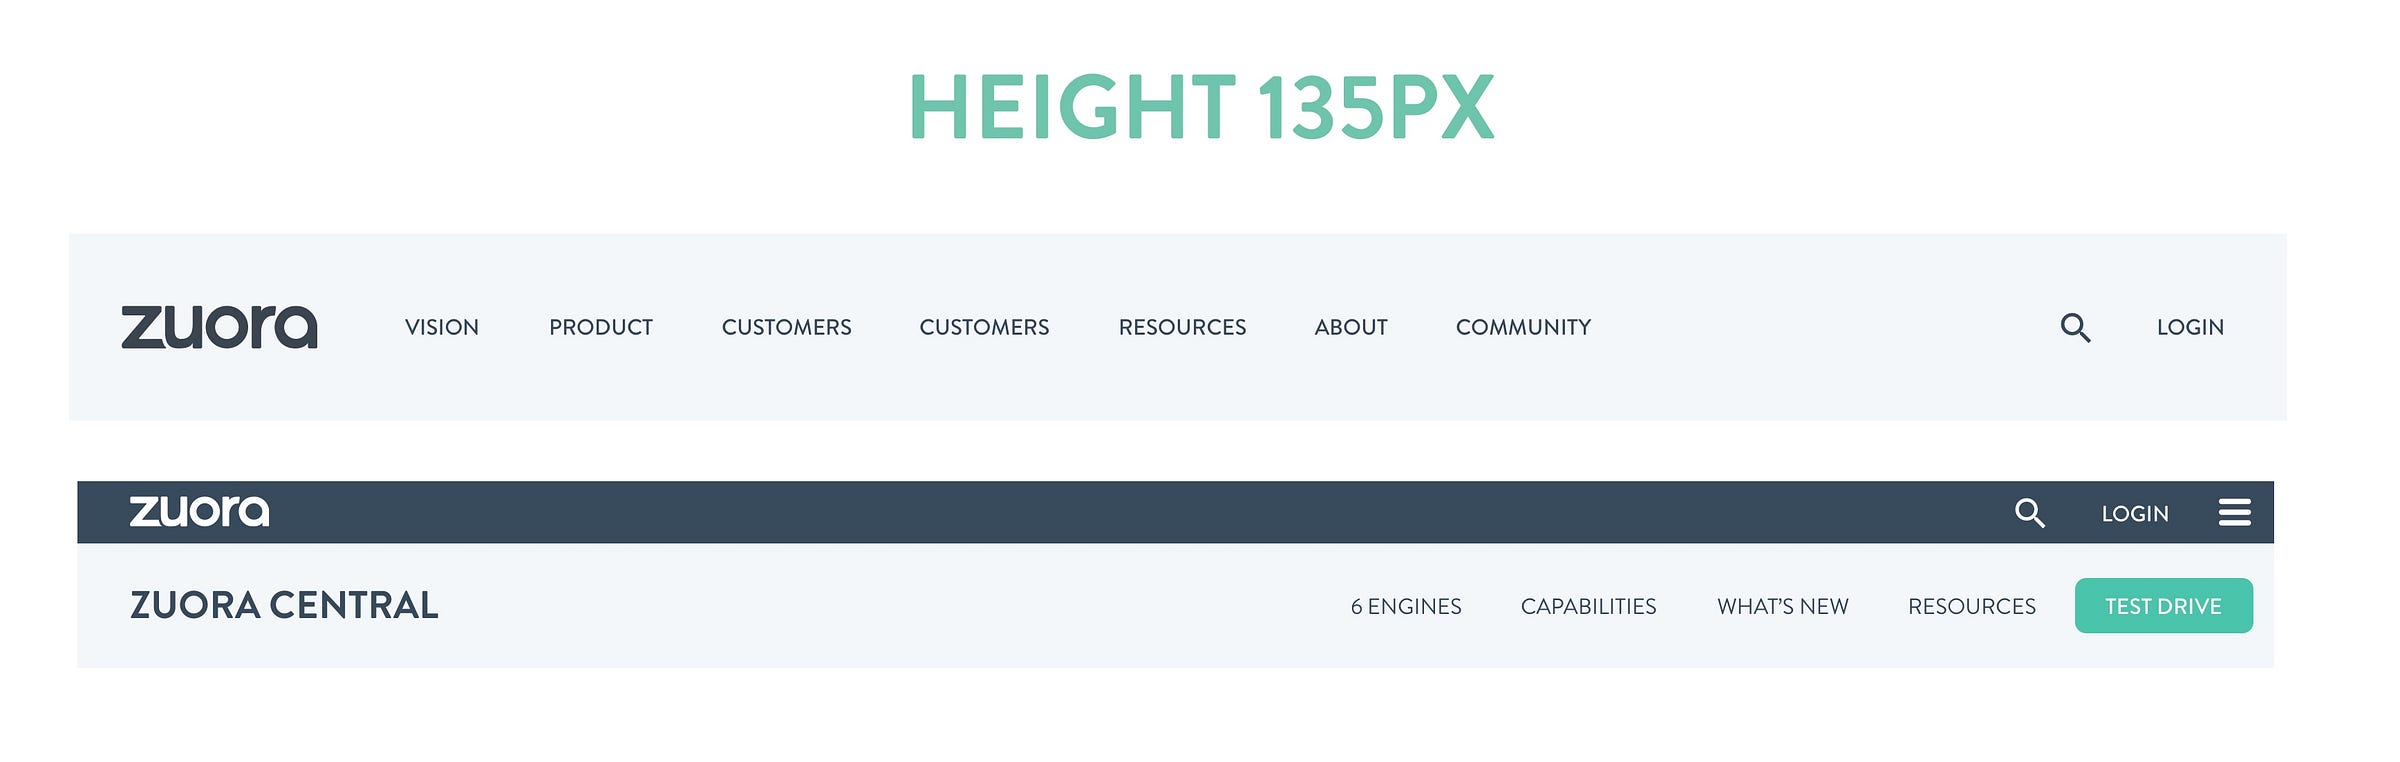
Task: Click the Zuora Central title
Action: coord(284,605)
